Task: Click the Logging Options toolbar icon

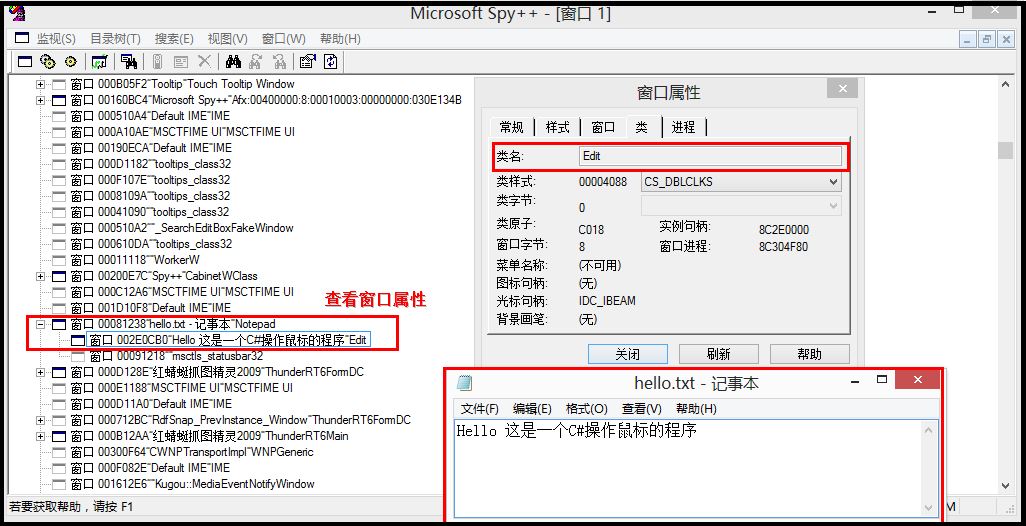Action: tap(181, 62)
